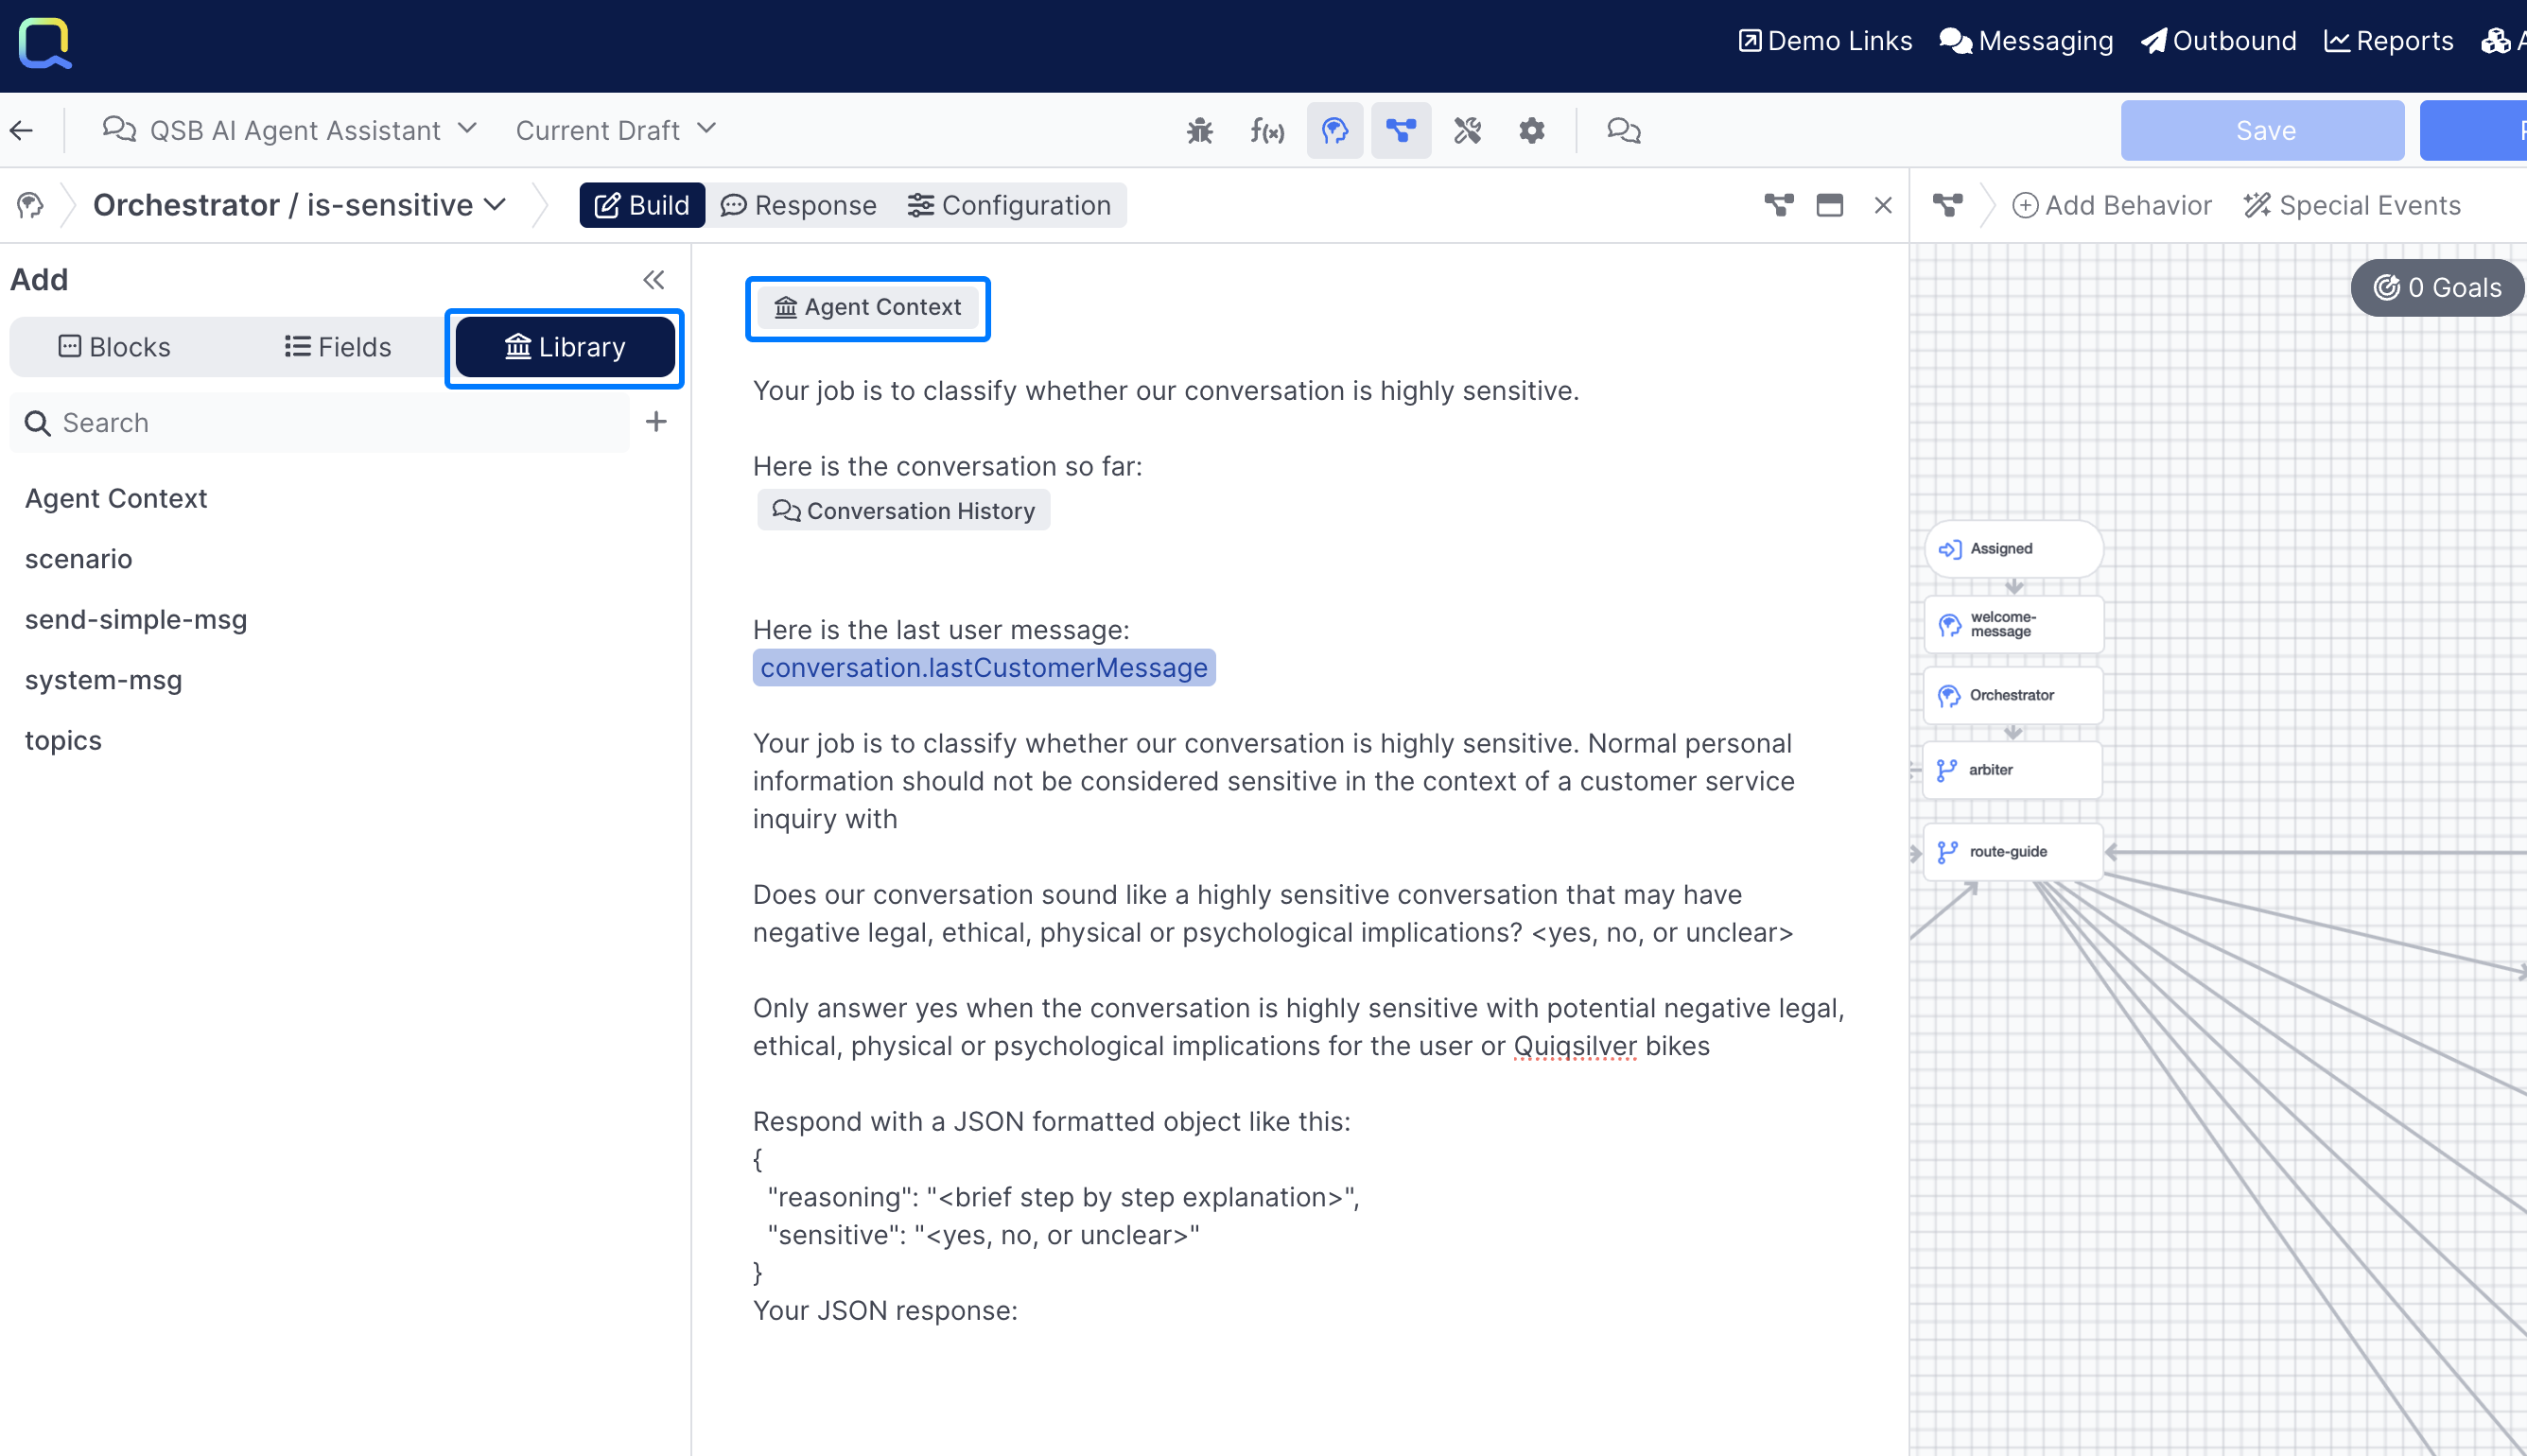Collapse the Add panel with double chevron
Viewport: 2527px width, 1456px height.
click(653, 280)
